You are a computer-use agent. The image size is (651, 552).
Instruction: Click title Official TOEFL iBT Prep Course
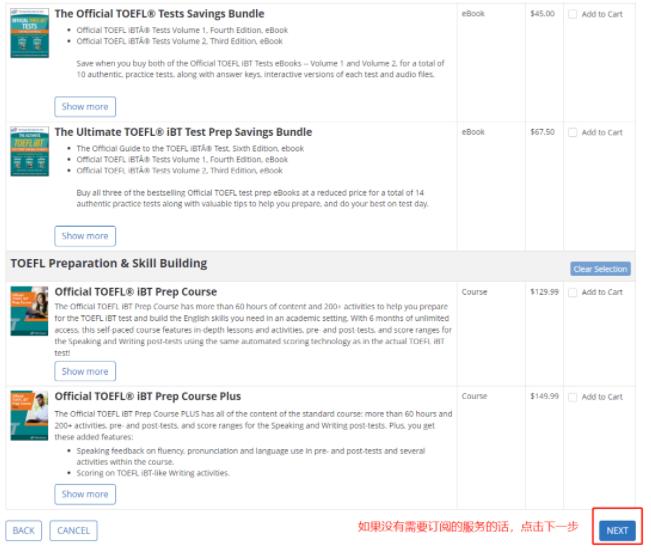coord(136,292)
